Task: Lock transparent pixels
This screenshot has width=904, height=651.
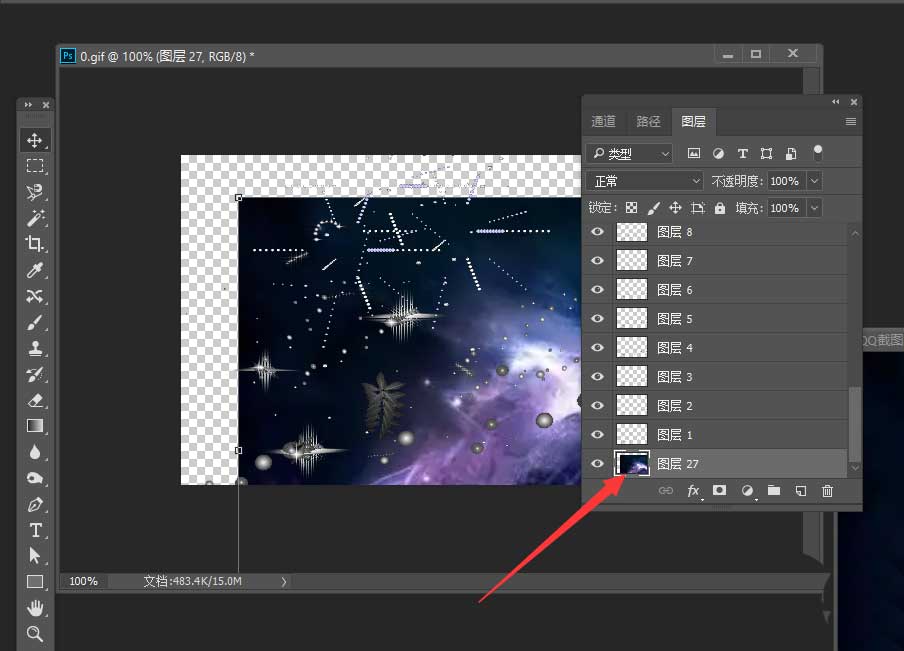Action: pyautogui.click(x=631, y=208)
